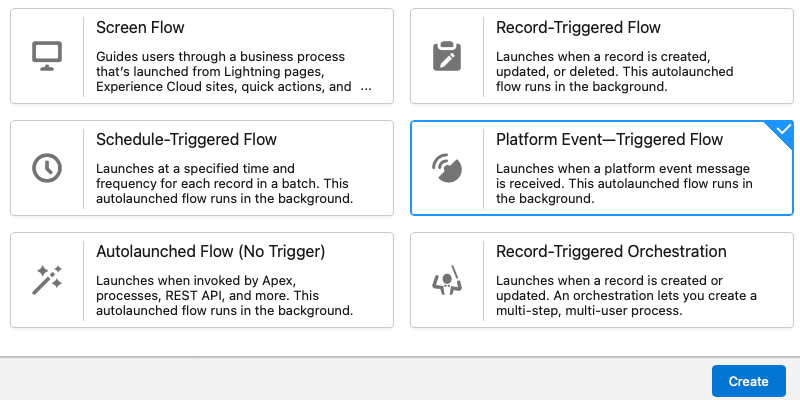
Task: Click the Record-Triggered Orchestration conductor icon
Action: tap(447, 280)
